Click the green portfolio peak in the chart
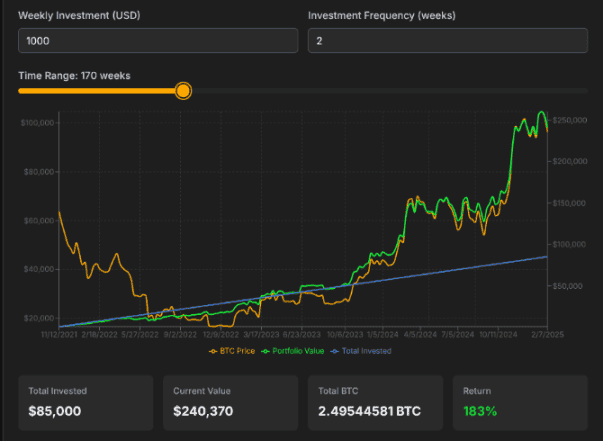 [x=541, y=112]
